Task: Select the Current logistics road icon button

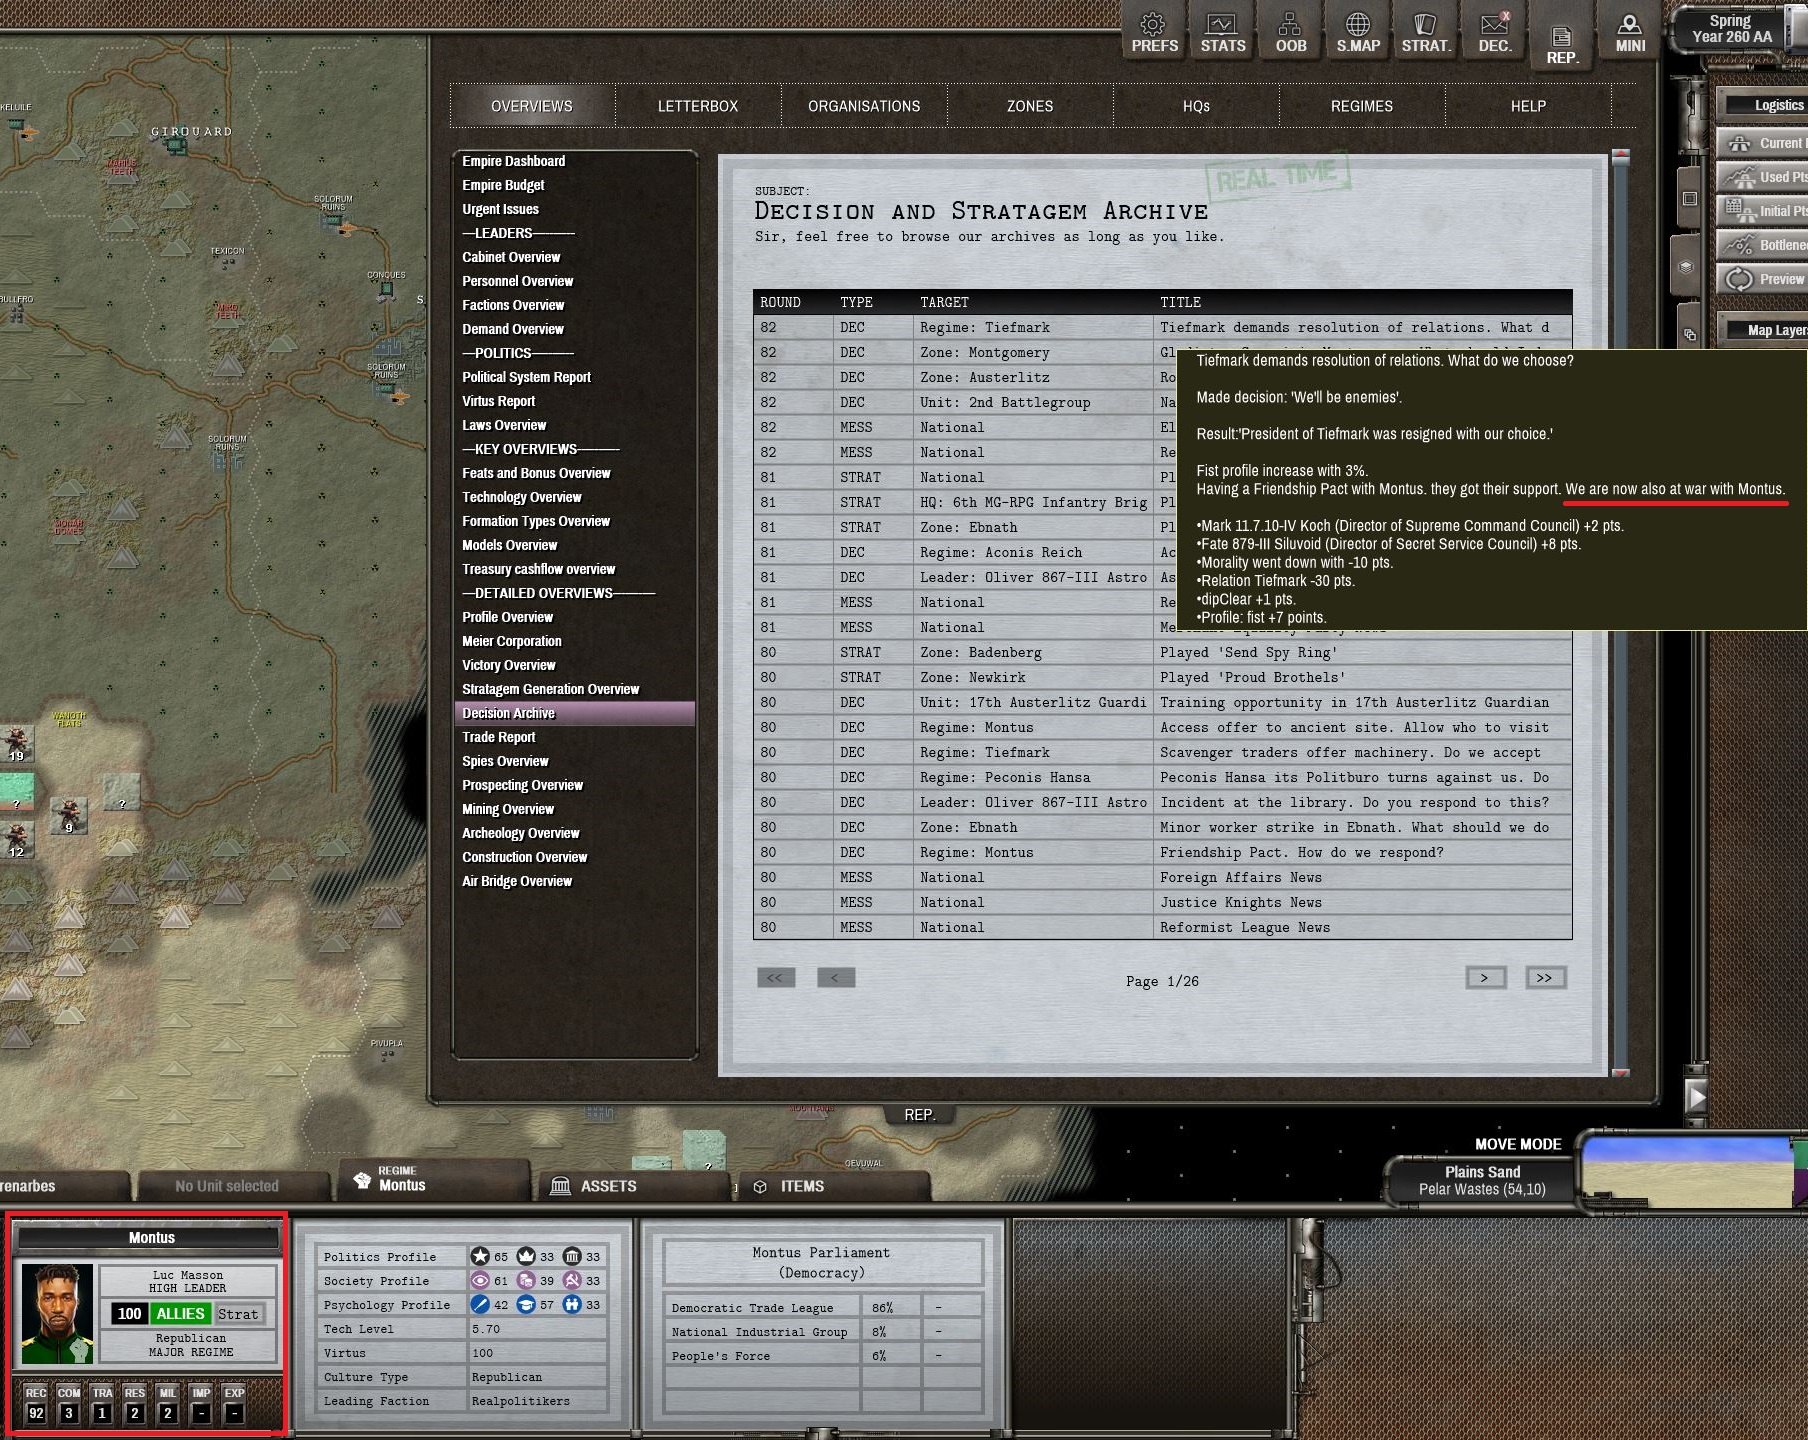Action: (1762, 143)
